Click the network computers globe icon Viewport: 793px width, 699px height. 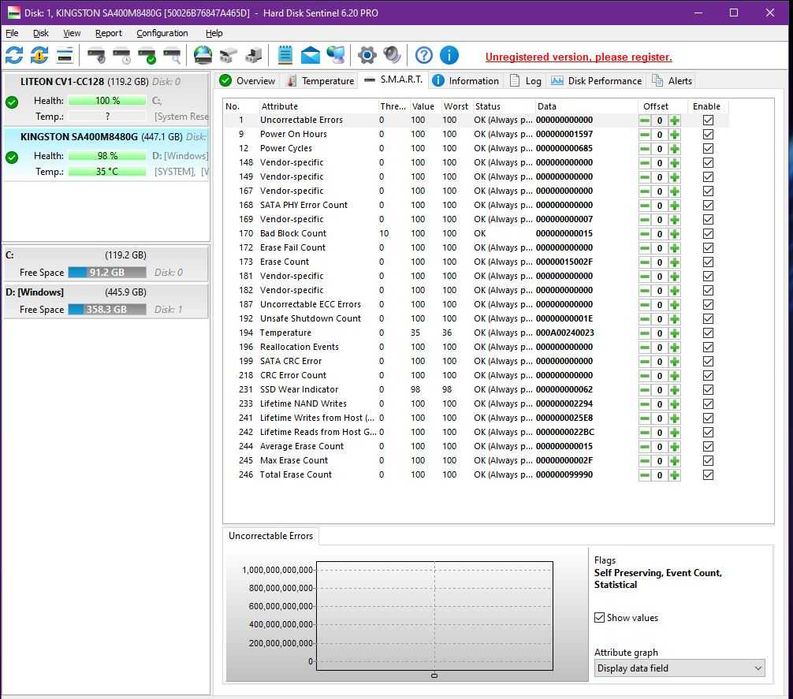click(x=336, y=55)
